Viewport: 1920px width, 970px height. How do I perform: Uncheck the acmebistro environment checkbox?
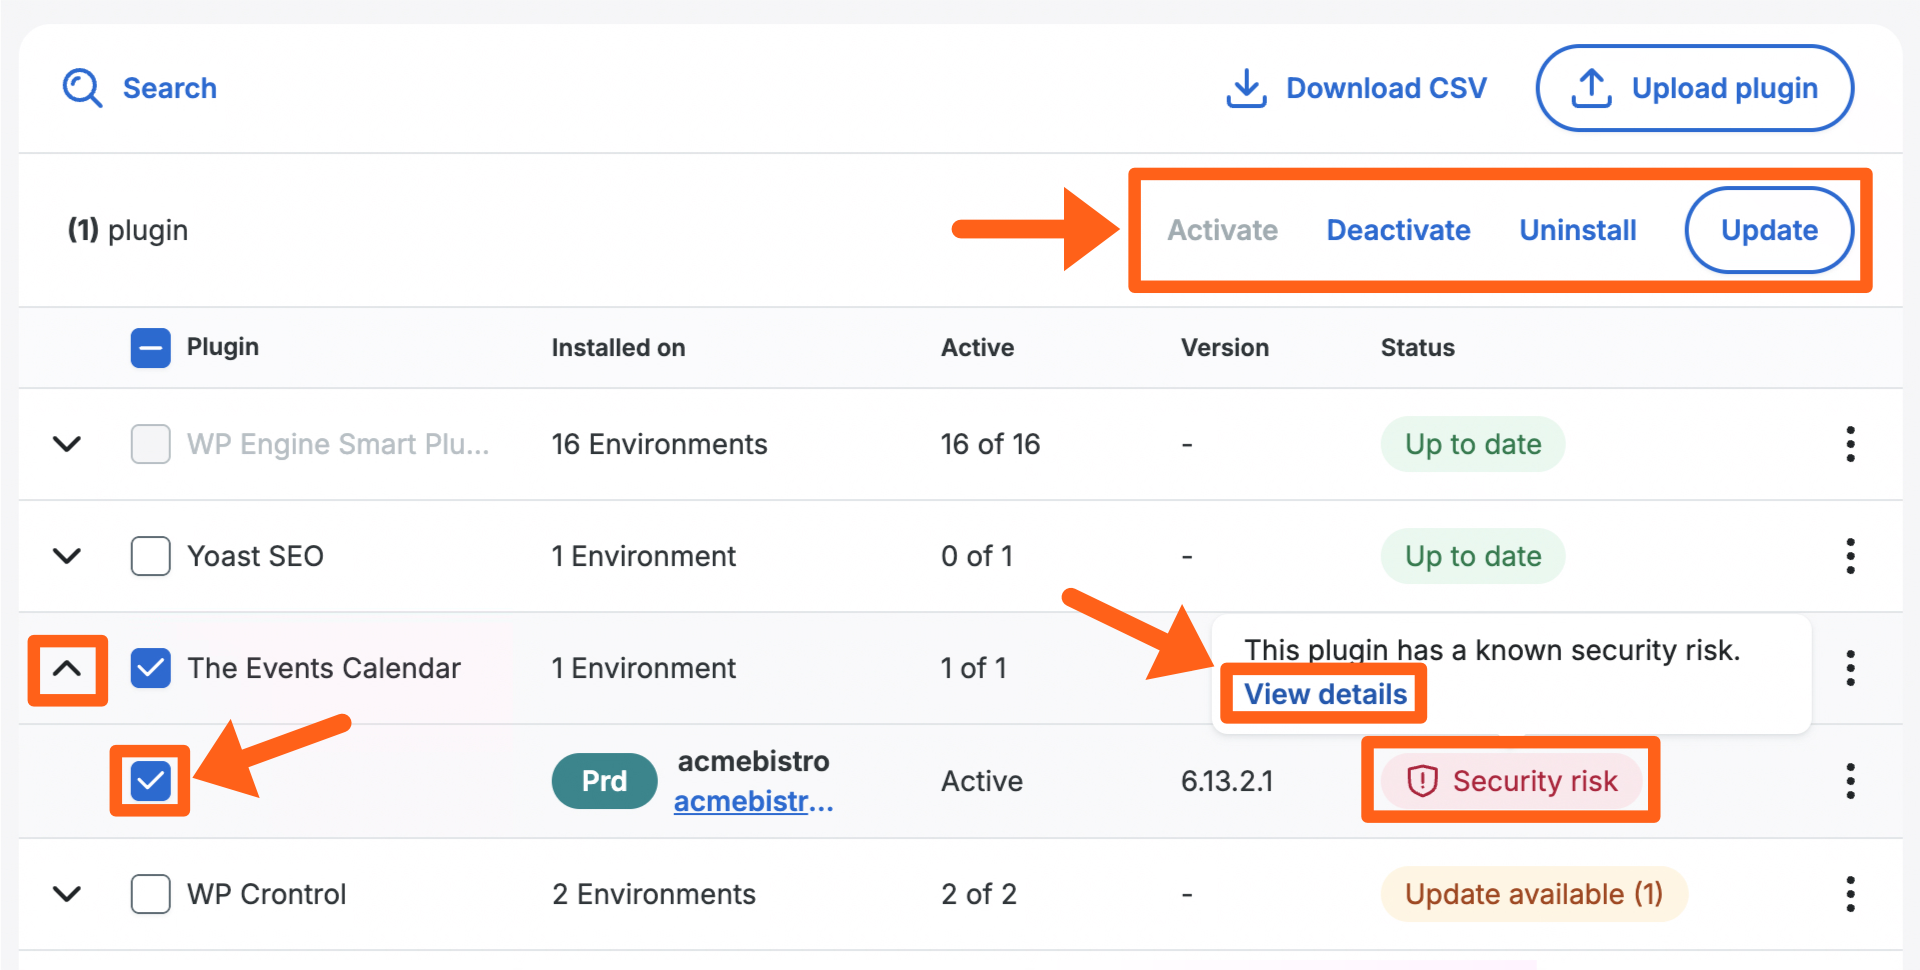coord(150,781)
